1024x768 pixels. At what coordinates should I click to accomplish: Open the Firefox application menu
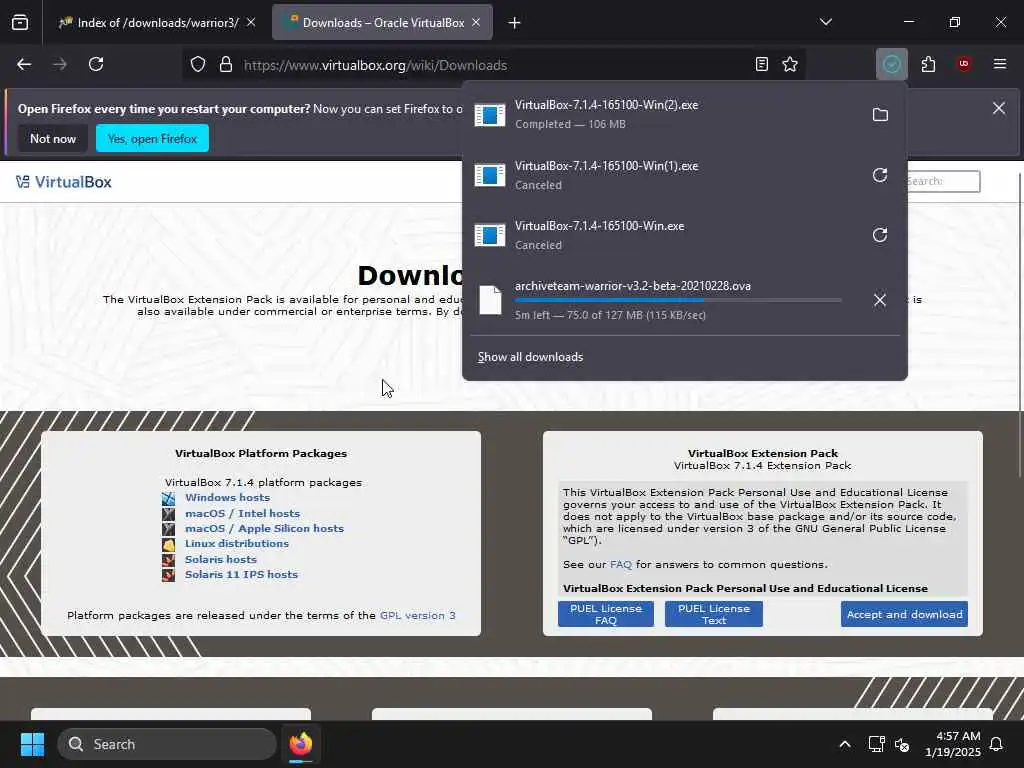click(1000, 64)
